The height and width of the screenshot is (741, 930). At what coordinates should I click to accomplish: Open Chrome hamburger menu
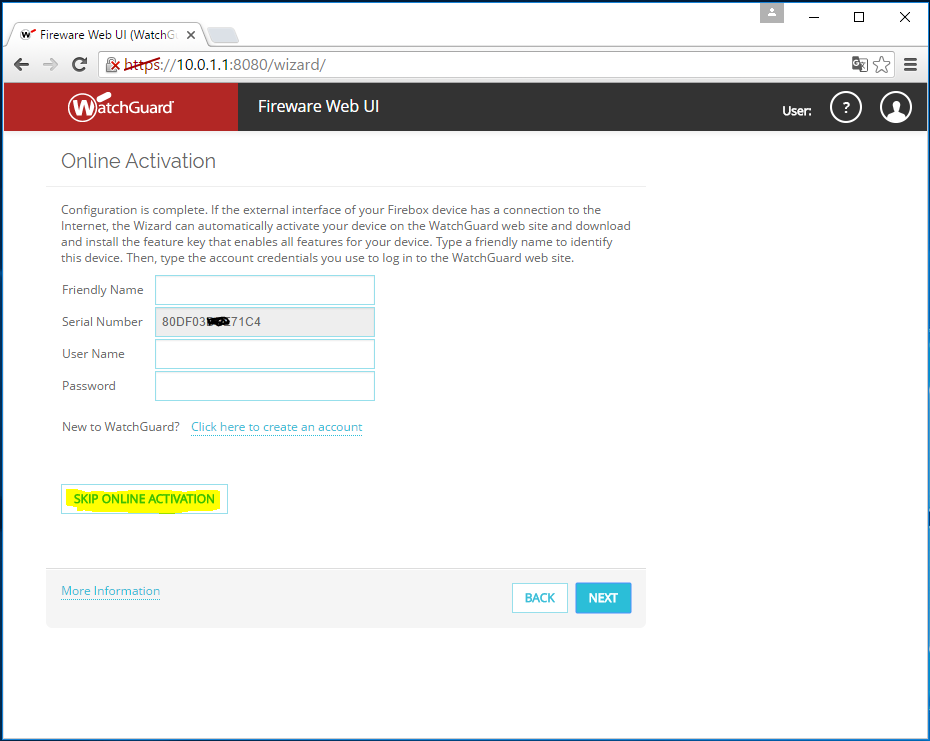point(910,65)
